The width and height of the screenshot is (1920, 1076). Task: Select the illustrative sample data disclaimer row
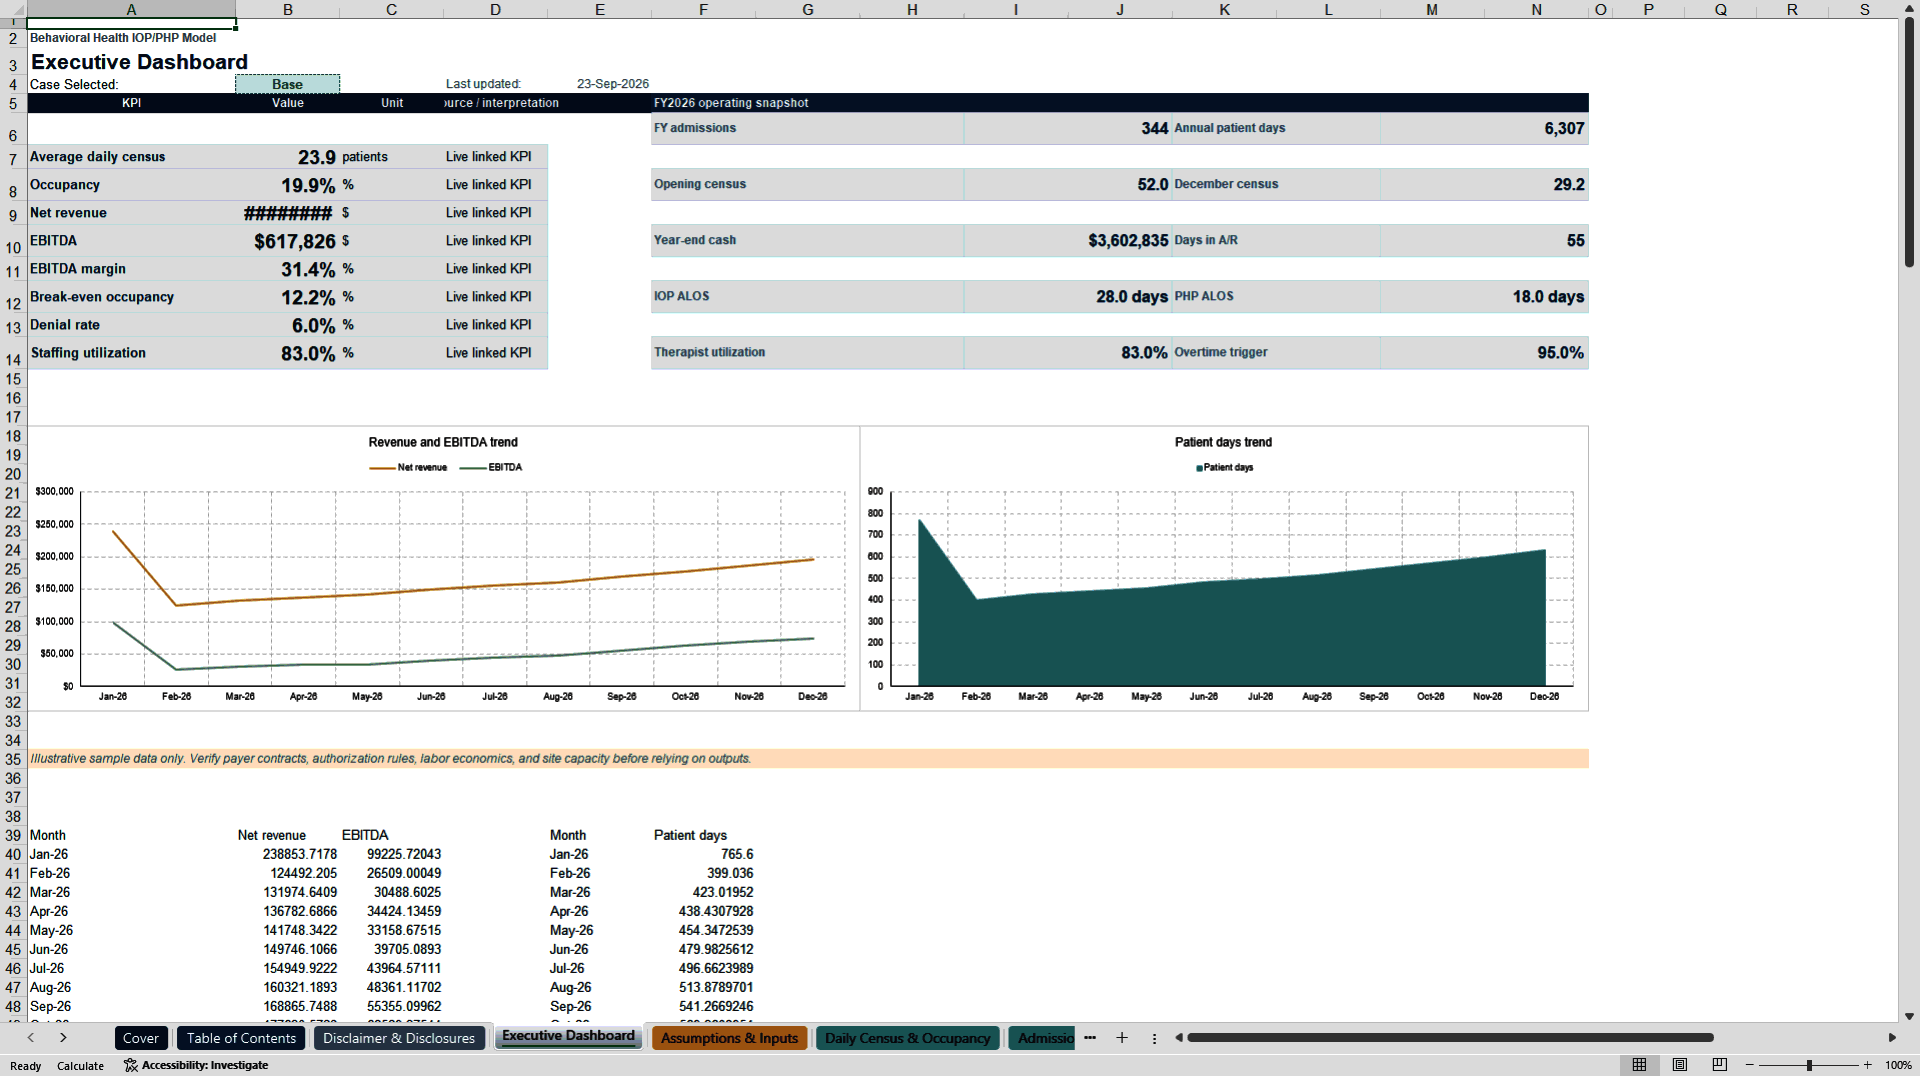coord(808,759)
